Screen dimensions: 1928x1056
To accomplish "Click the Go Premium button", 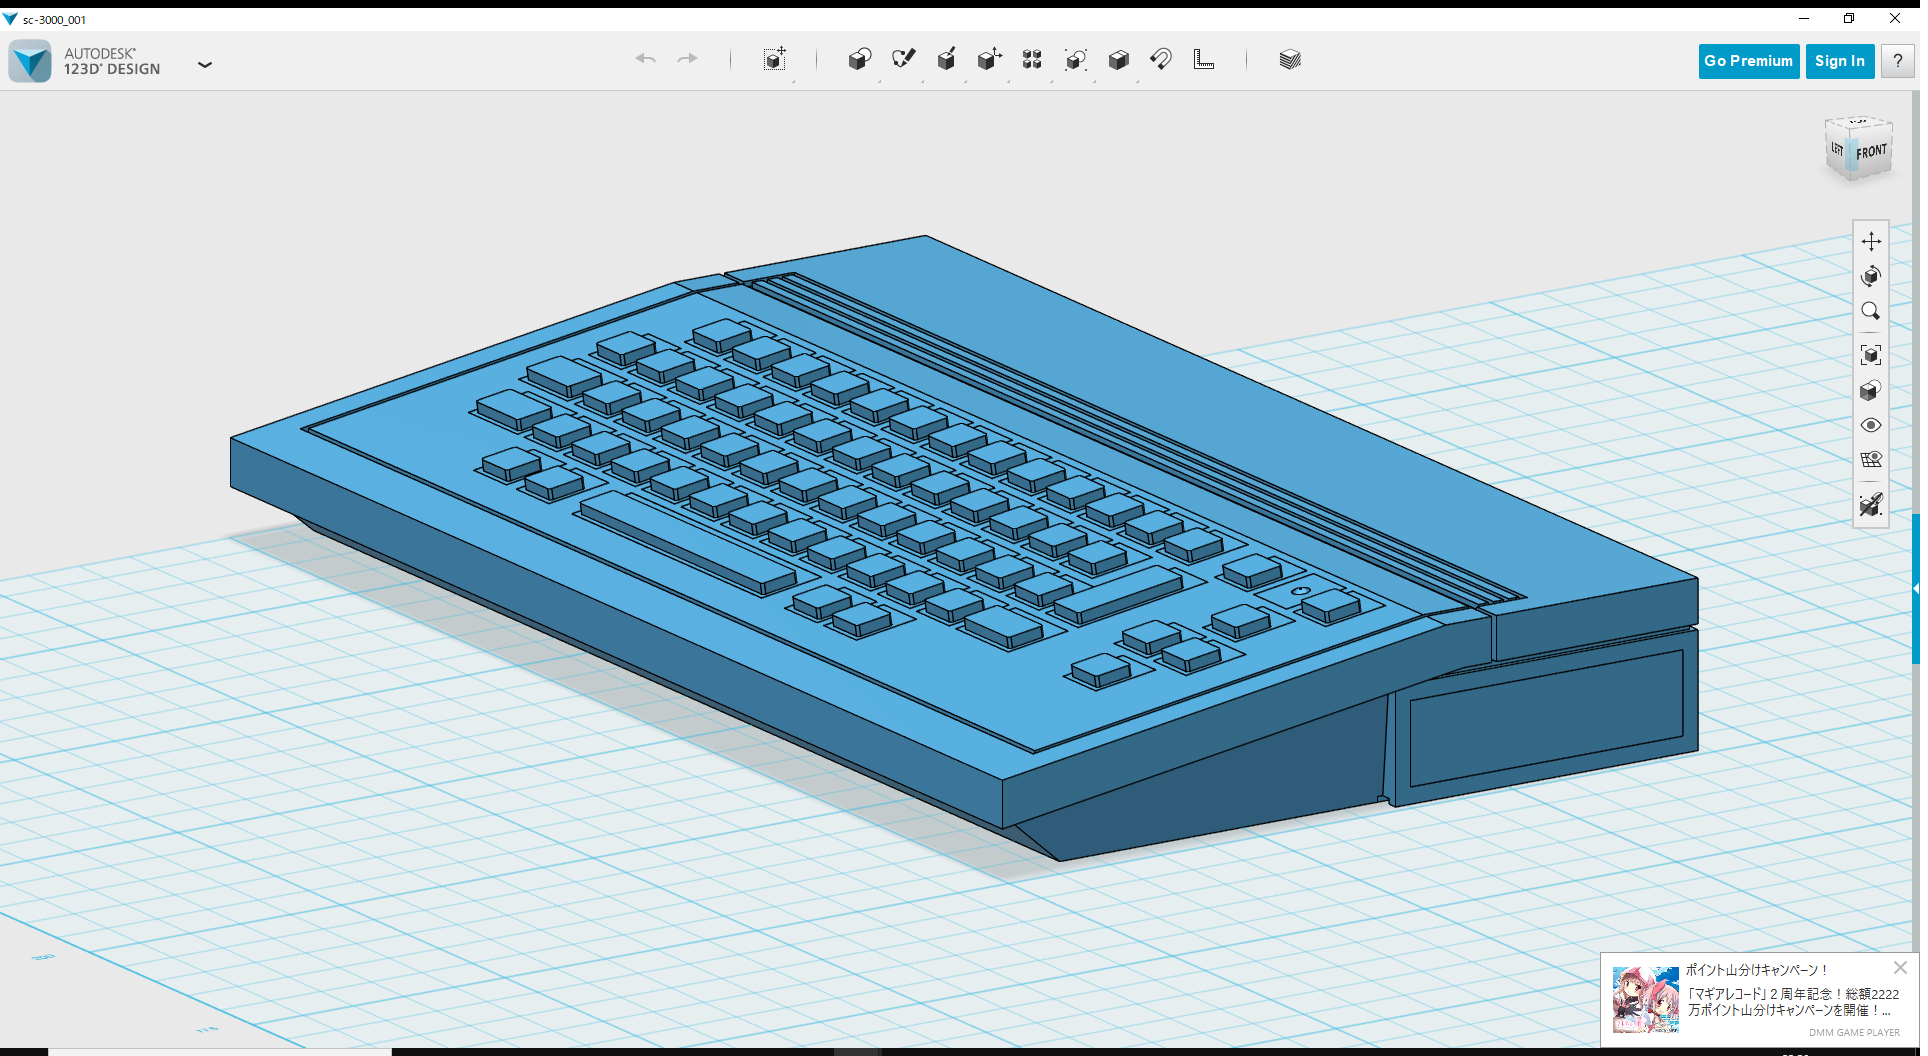I will point(1748,61).
